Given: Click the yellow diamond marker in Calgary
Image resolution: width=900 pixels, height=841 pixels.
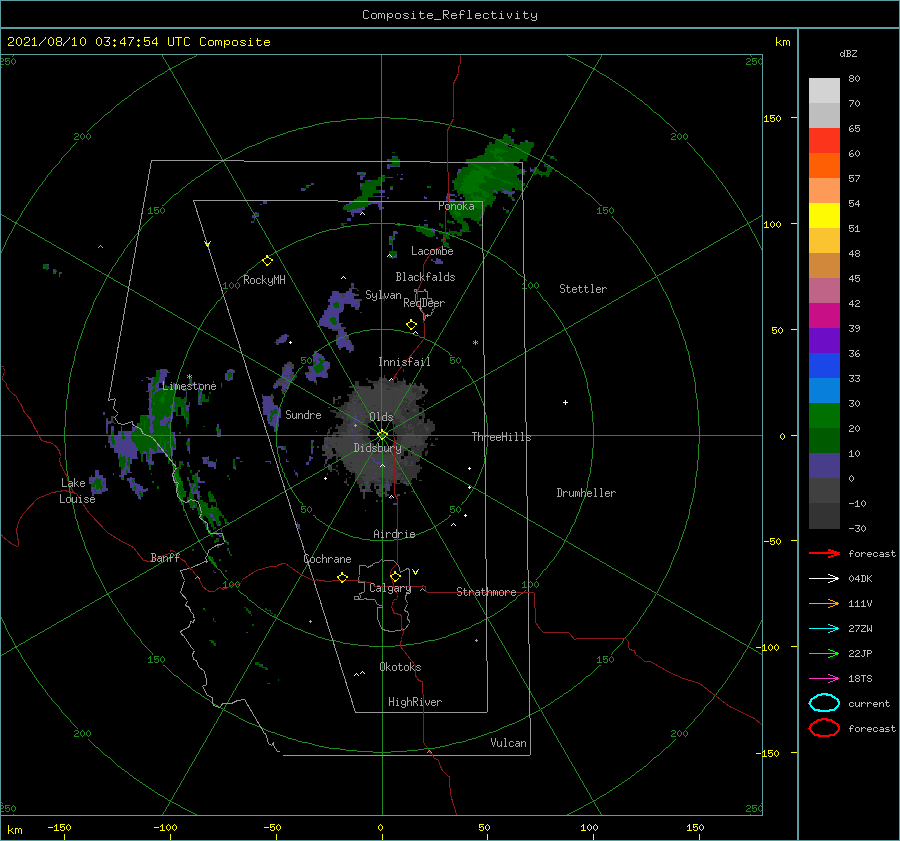Looking at the screenshot, I should (x=395, y=576).
